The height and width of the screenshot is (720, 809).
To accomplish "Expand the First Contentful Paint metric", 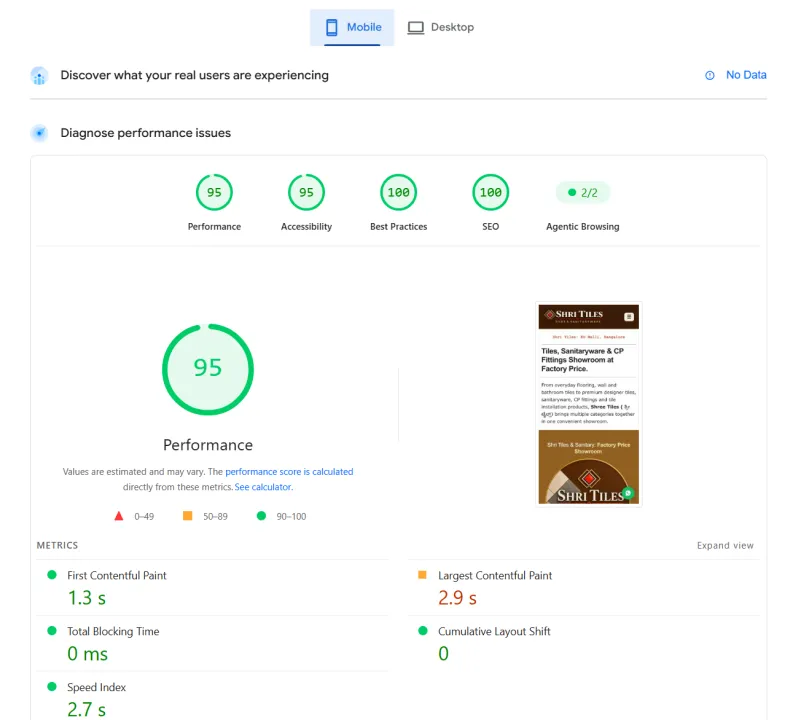I will [213, 587].
